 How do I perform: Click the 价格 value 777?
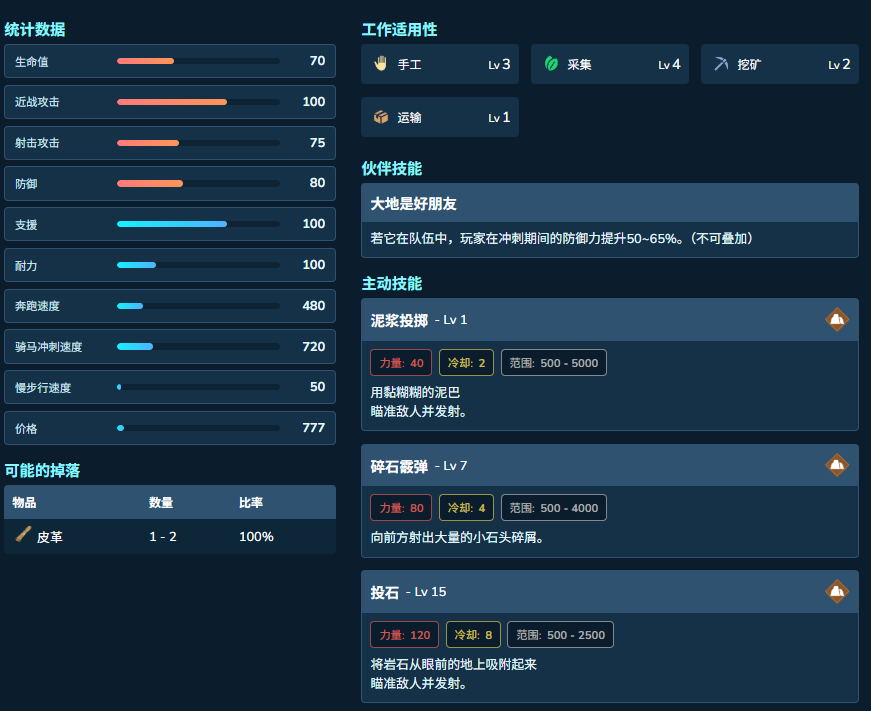click(x=314, y=428)
